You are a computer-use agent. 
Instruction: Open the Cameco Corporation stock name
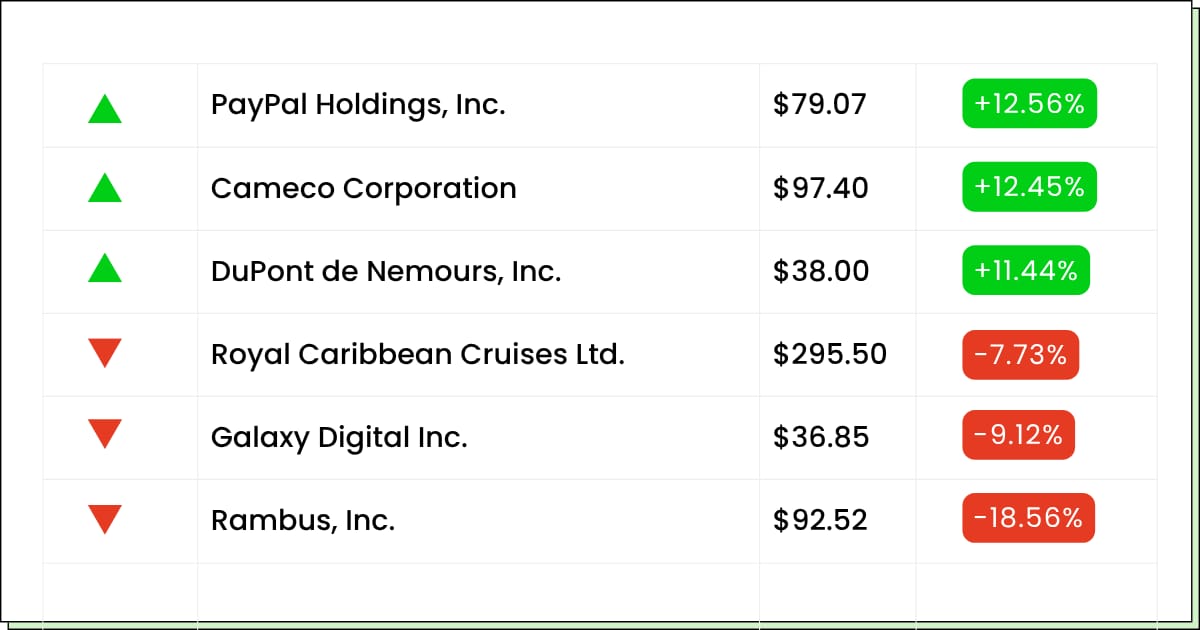[x=364, y=188]
